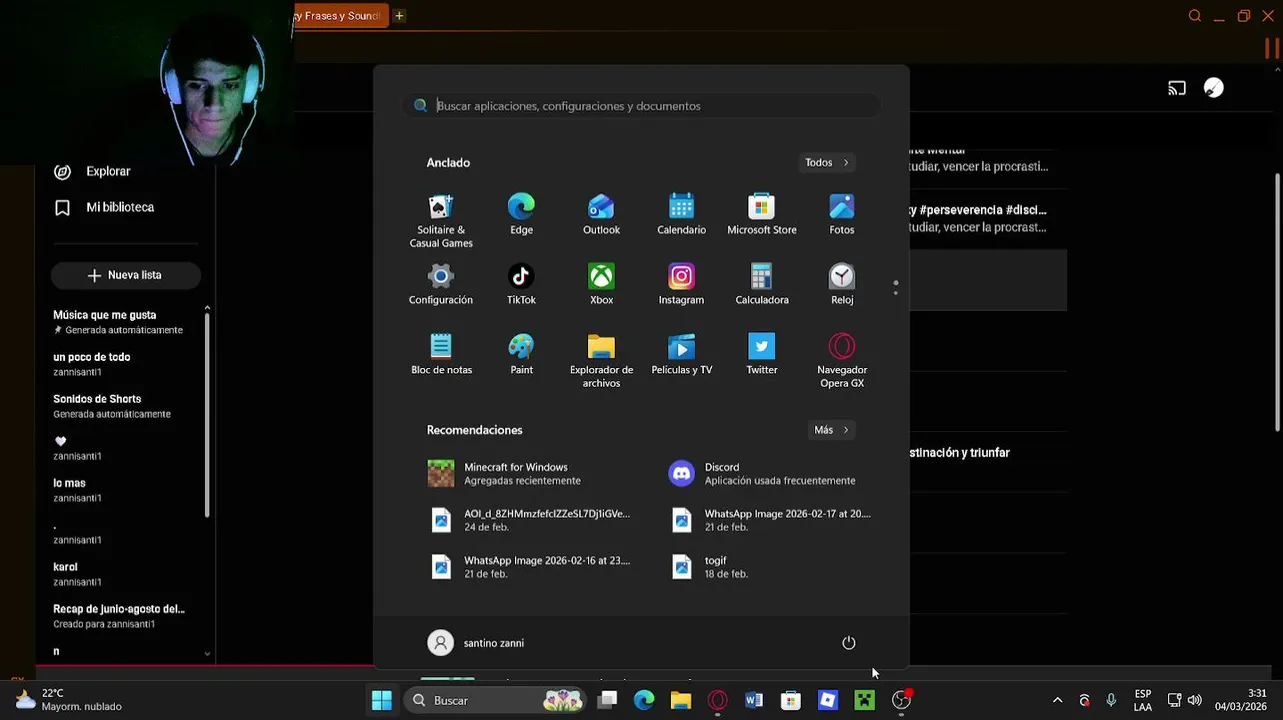
Task: Click playlist sidebar scroll-down arrow
Action: [x=207, y=653]
